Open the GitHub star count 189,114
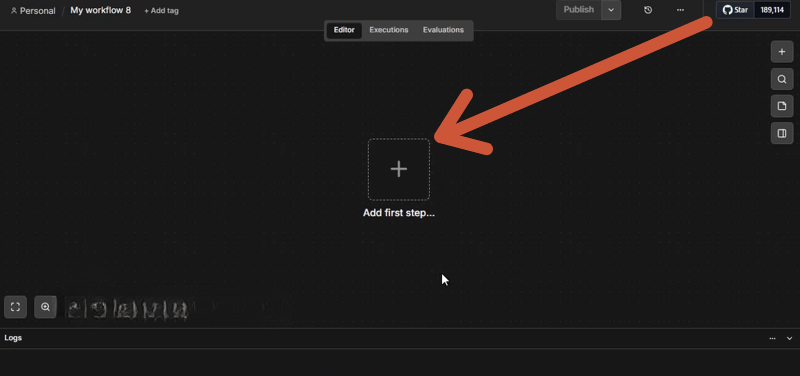The height and width of the screenshot is (376, 800). point(772,10)
